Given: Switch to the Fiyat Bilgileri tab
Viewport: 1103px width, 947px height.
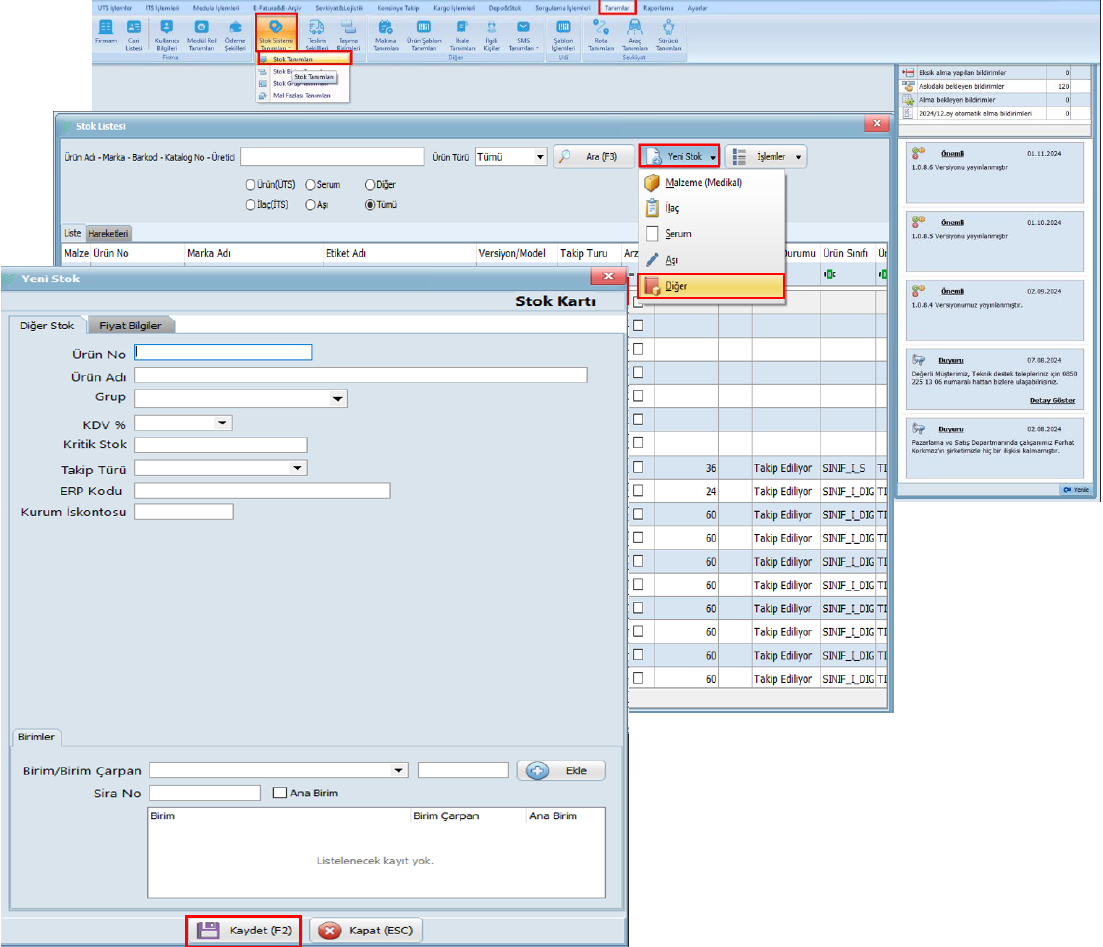Looking at the screenshot, I should [x=131, y=325].
